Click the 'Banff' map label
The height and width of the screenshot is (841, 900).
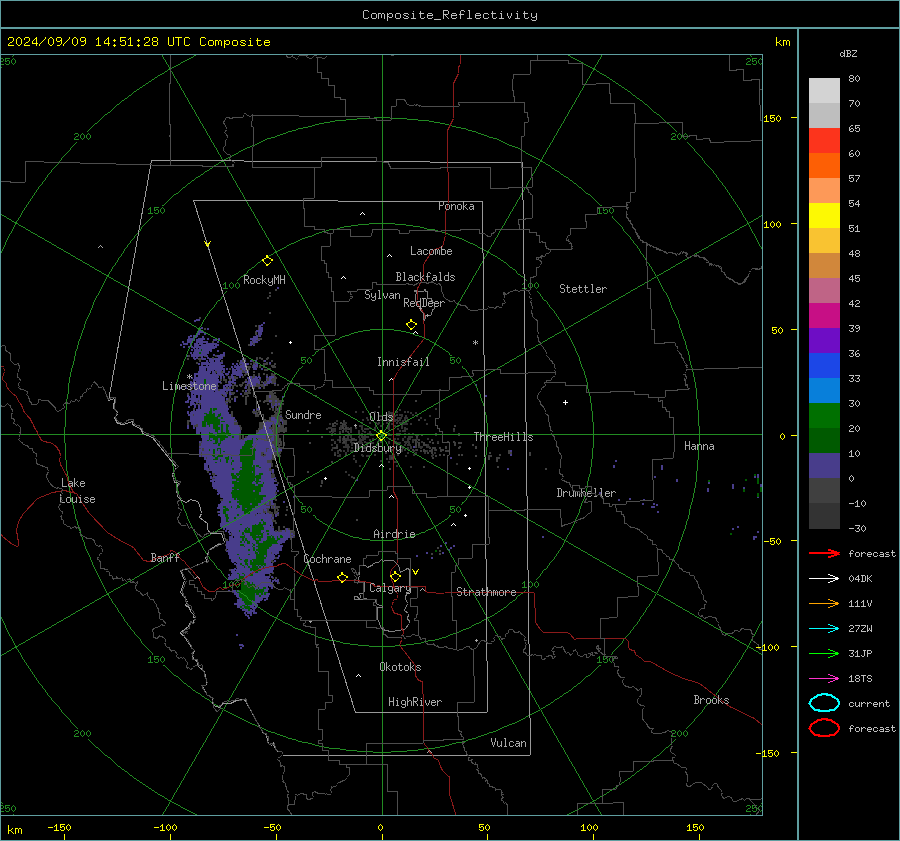pos(165,557)
